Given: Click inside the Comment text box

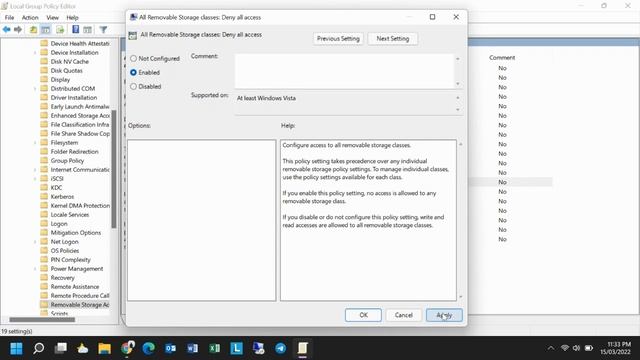Looking at the screenshot, I should point(344,71).
